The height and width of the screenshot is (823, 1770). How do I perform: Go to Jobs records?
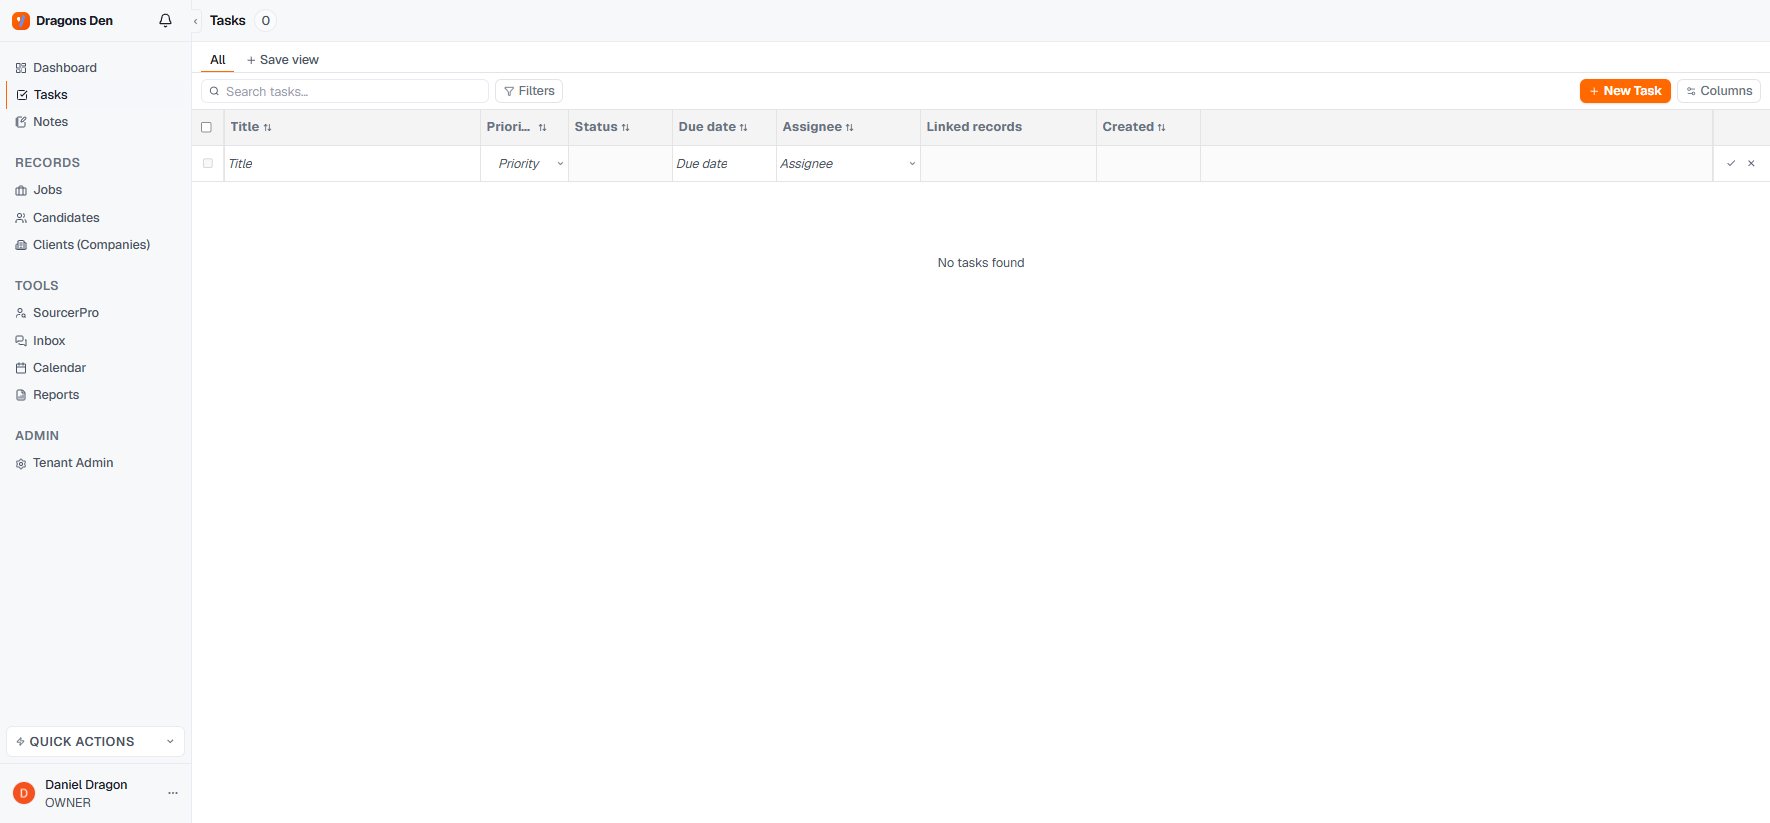[x=47, y=190]
